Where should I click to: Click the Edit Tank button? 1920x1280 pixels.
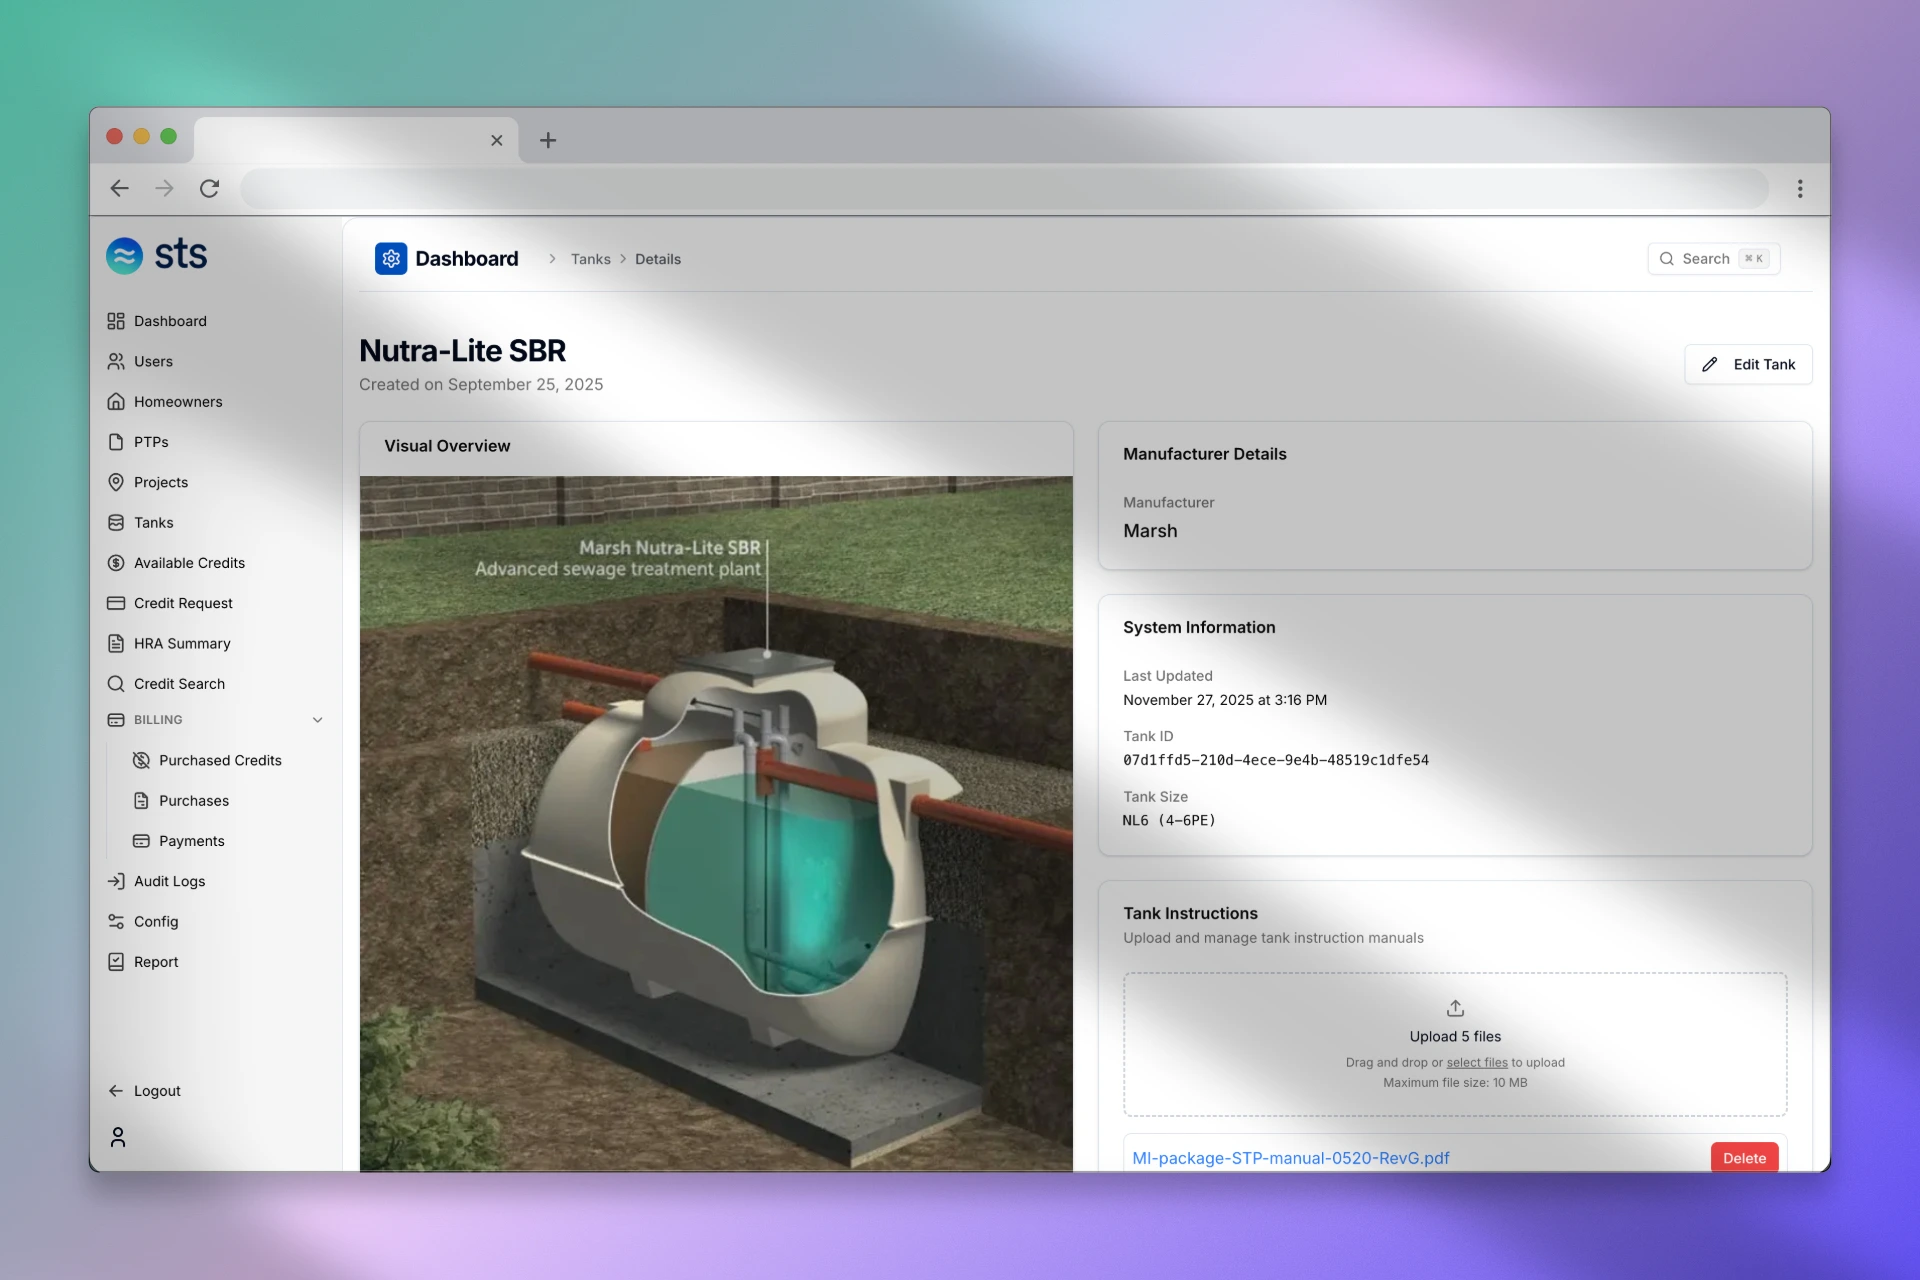point(1748,365)
